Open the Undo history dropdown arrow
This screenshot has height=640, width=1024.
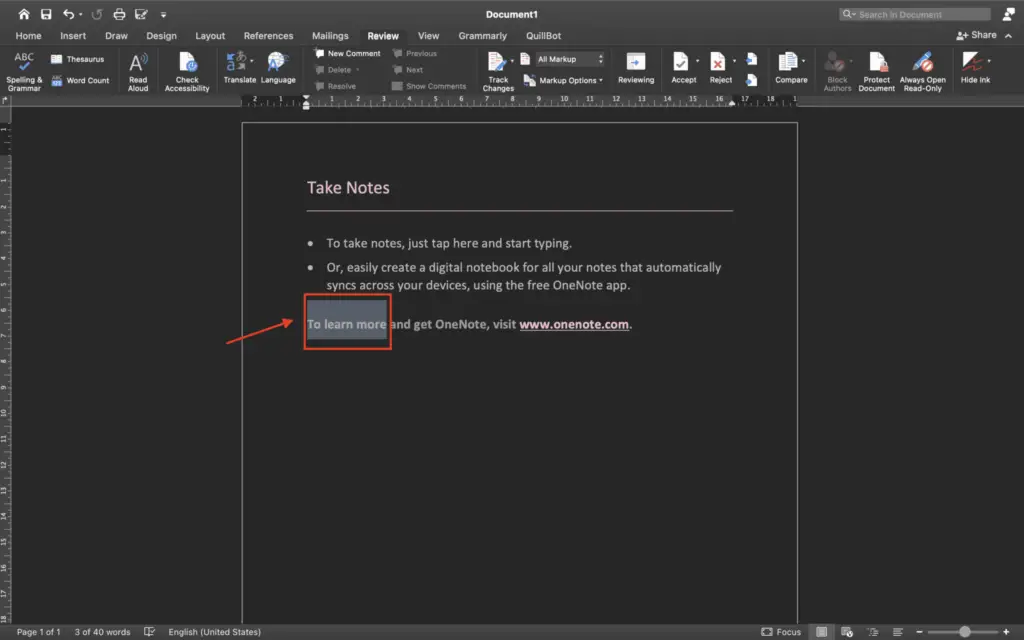click(80, 14)
